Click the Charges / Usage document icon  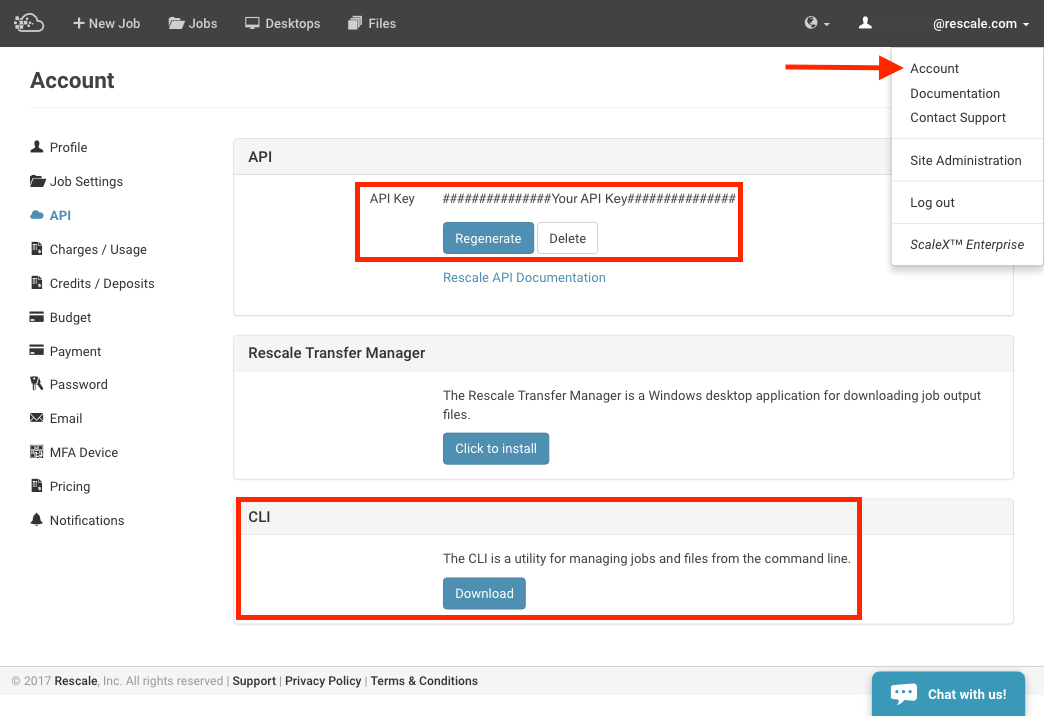(x=37, y=248)
